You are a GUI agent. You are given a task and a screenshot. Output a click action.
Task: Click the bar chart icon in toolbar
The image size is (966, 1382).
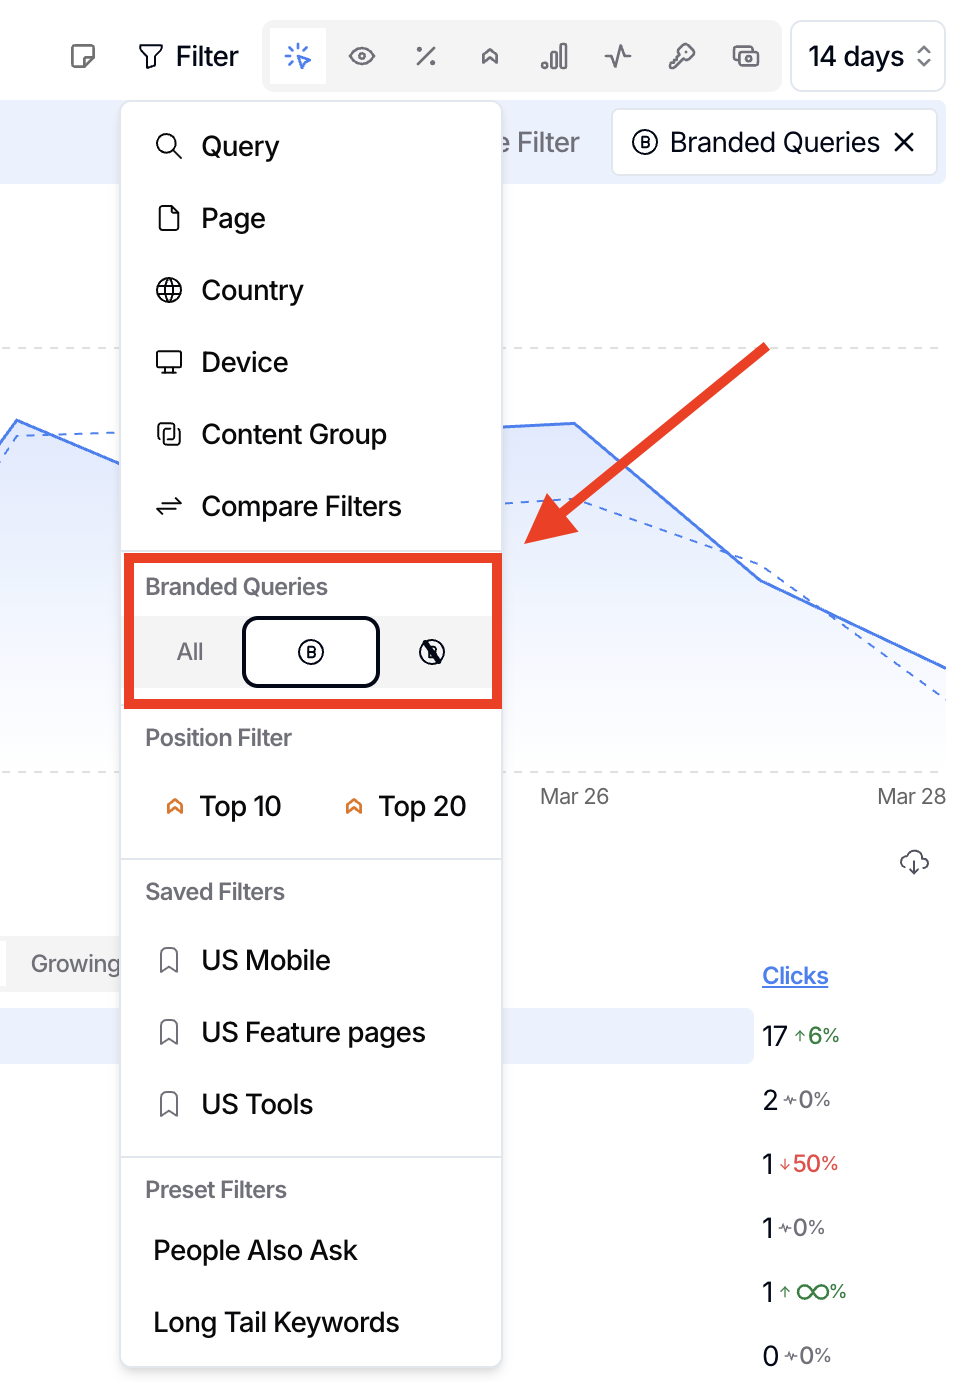pos(554,56)
